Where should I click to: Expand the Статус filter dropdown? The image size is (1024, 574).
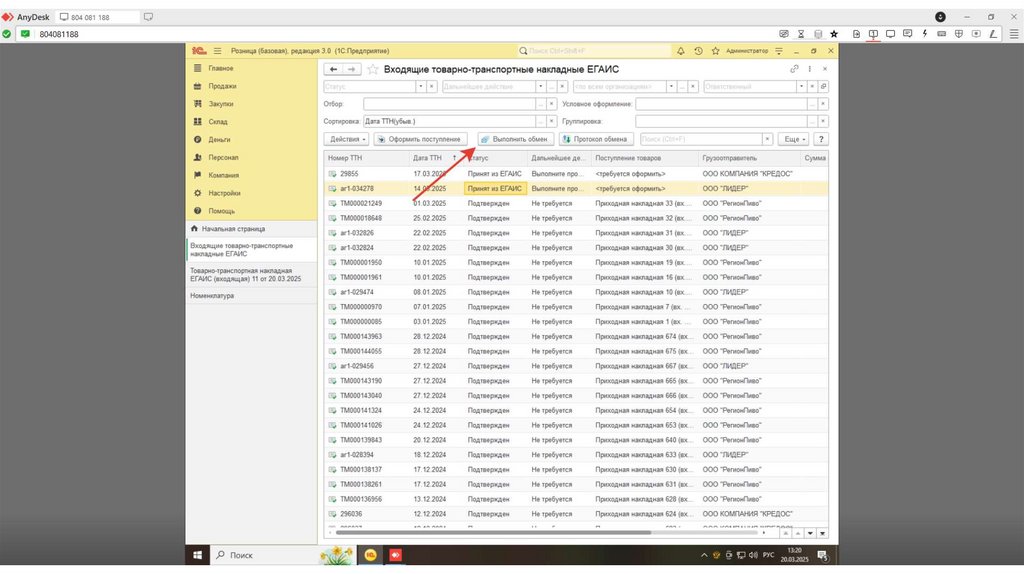(x=420, y=87)
